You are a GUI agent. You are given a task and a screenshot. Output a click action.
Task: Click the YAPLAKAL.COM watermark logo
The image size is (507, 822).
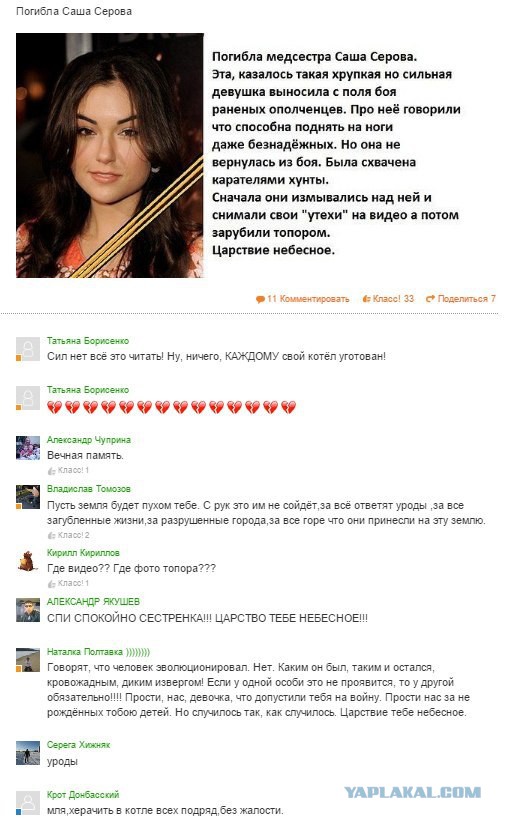pyautogui.click(x=412, y=792)
